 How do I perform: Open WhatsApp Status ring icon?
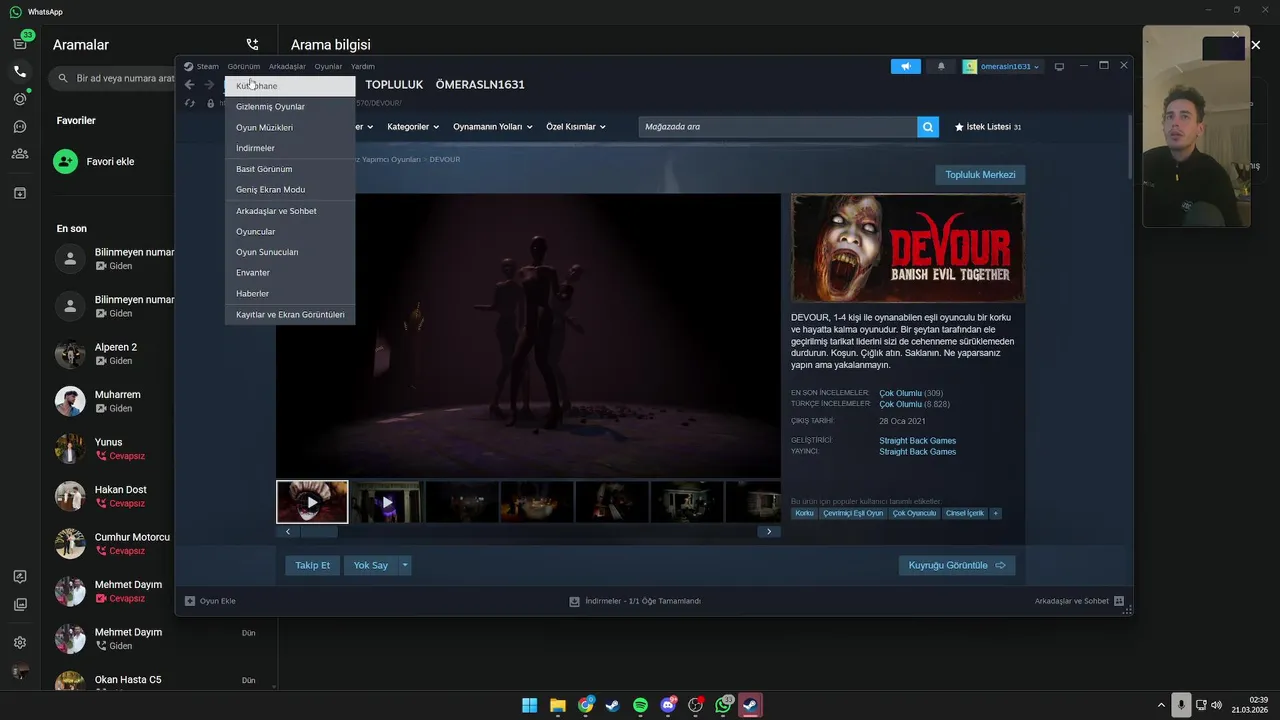point(20,99)
